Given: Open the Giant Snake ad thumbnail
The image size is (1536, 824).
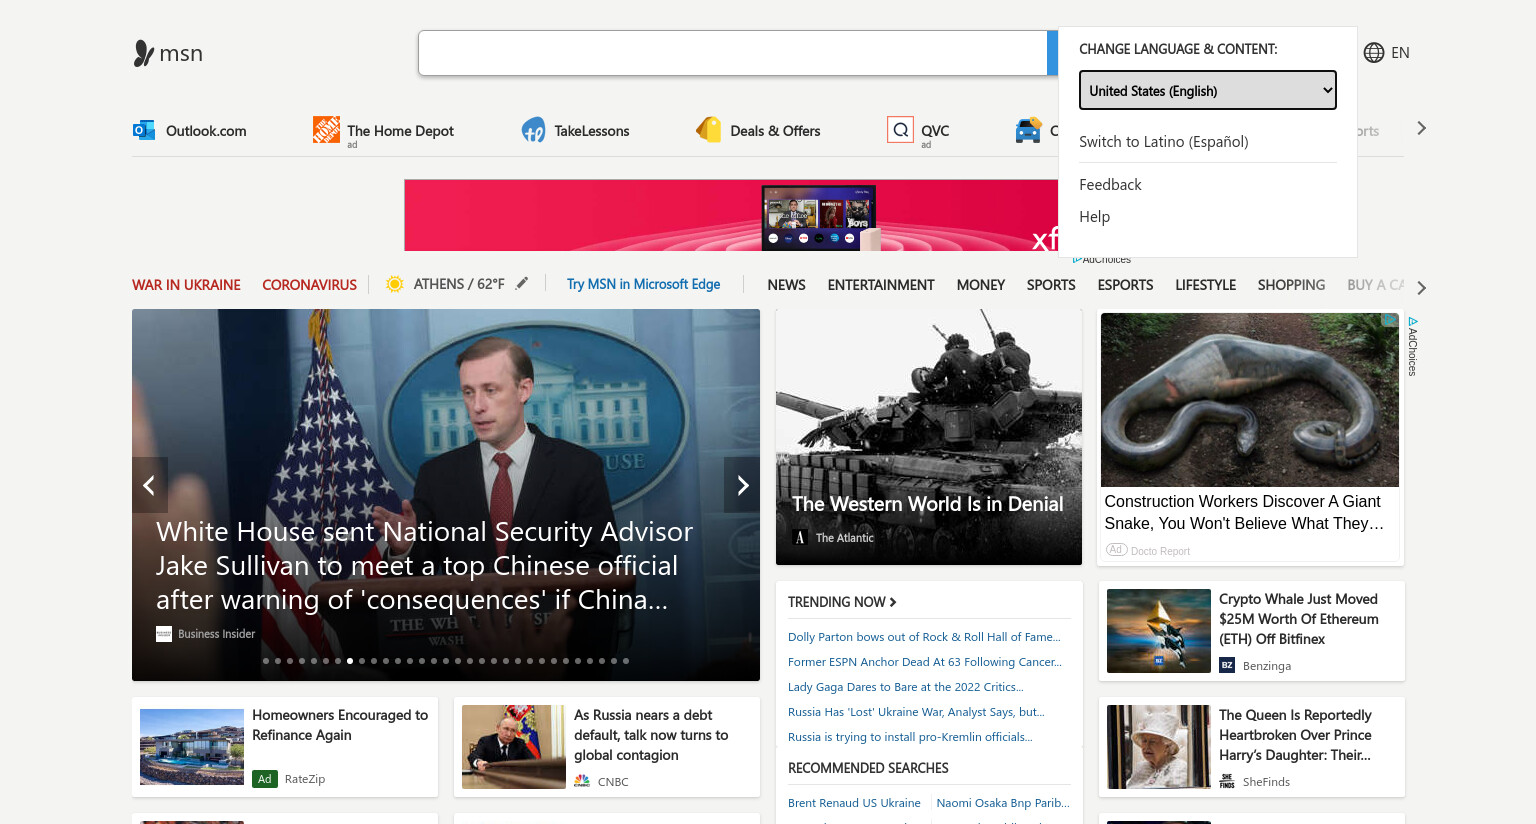Looking at the screenshot, I should point(1250,400).
